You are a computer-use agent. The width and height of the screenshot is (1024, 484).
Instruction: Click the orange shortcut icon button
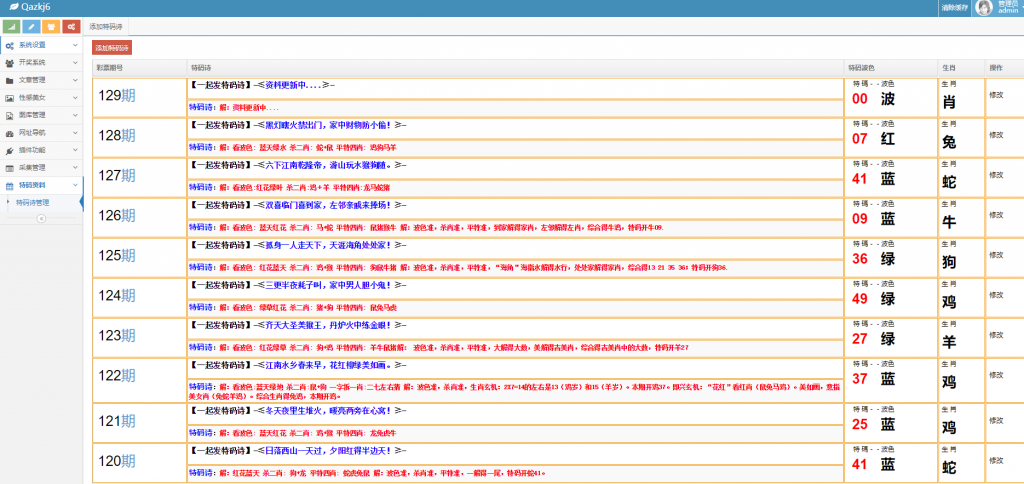click(x=51, y=27)
